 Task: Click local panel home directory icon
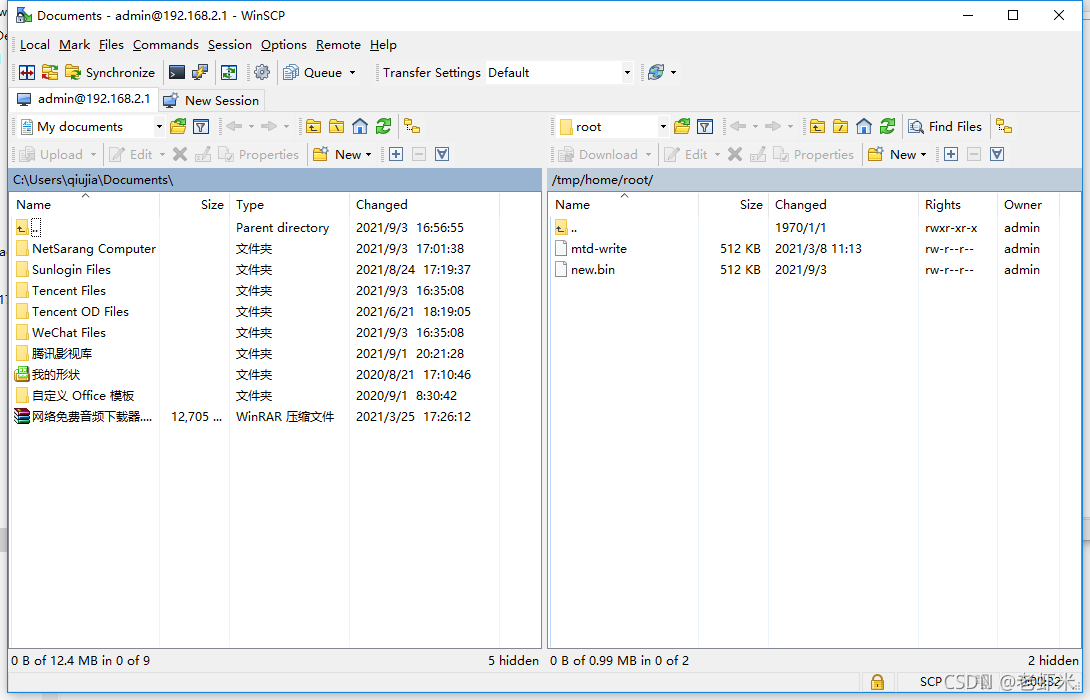(360, 127)
